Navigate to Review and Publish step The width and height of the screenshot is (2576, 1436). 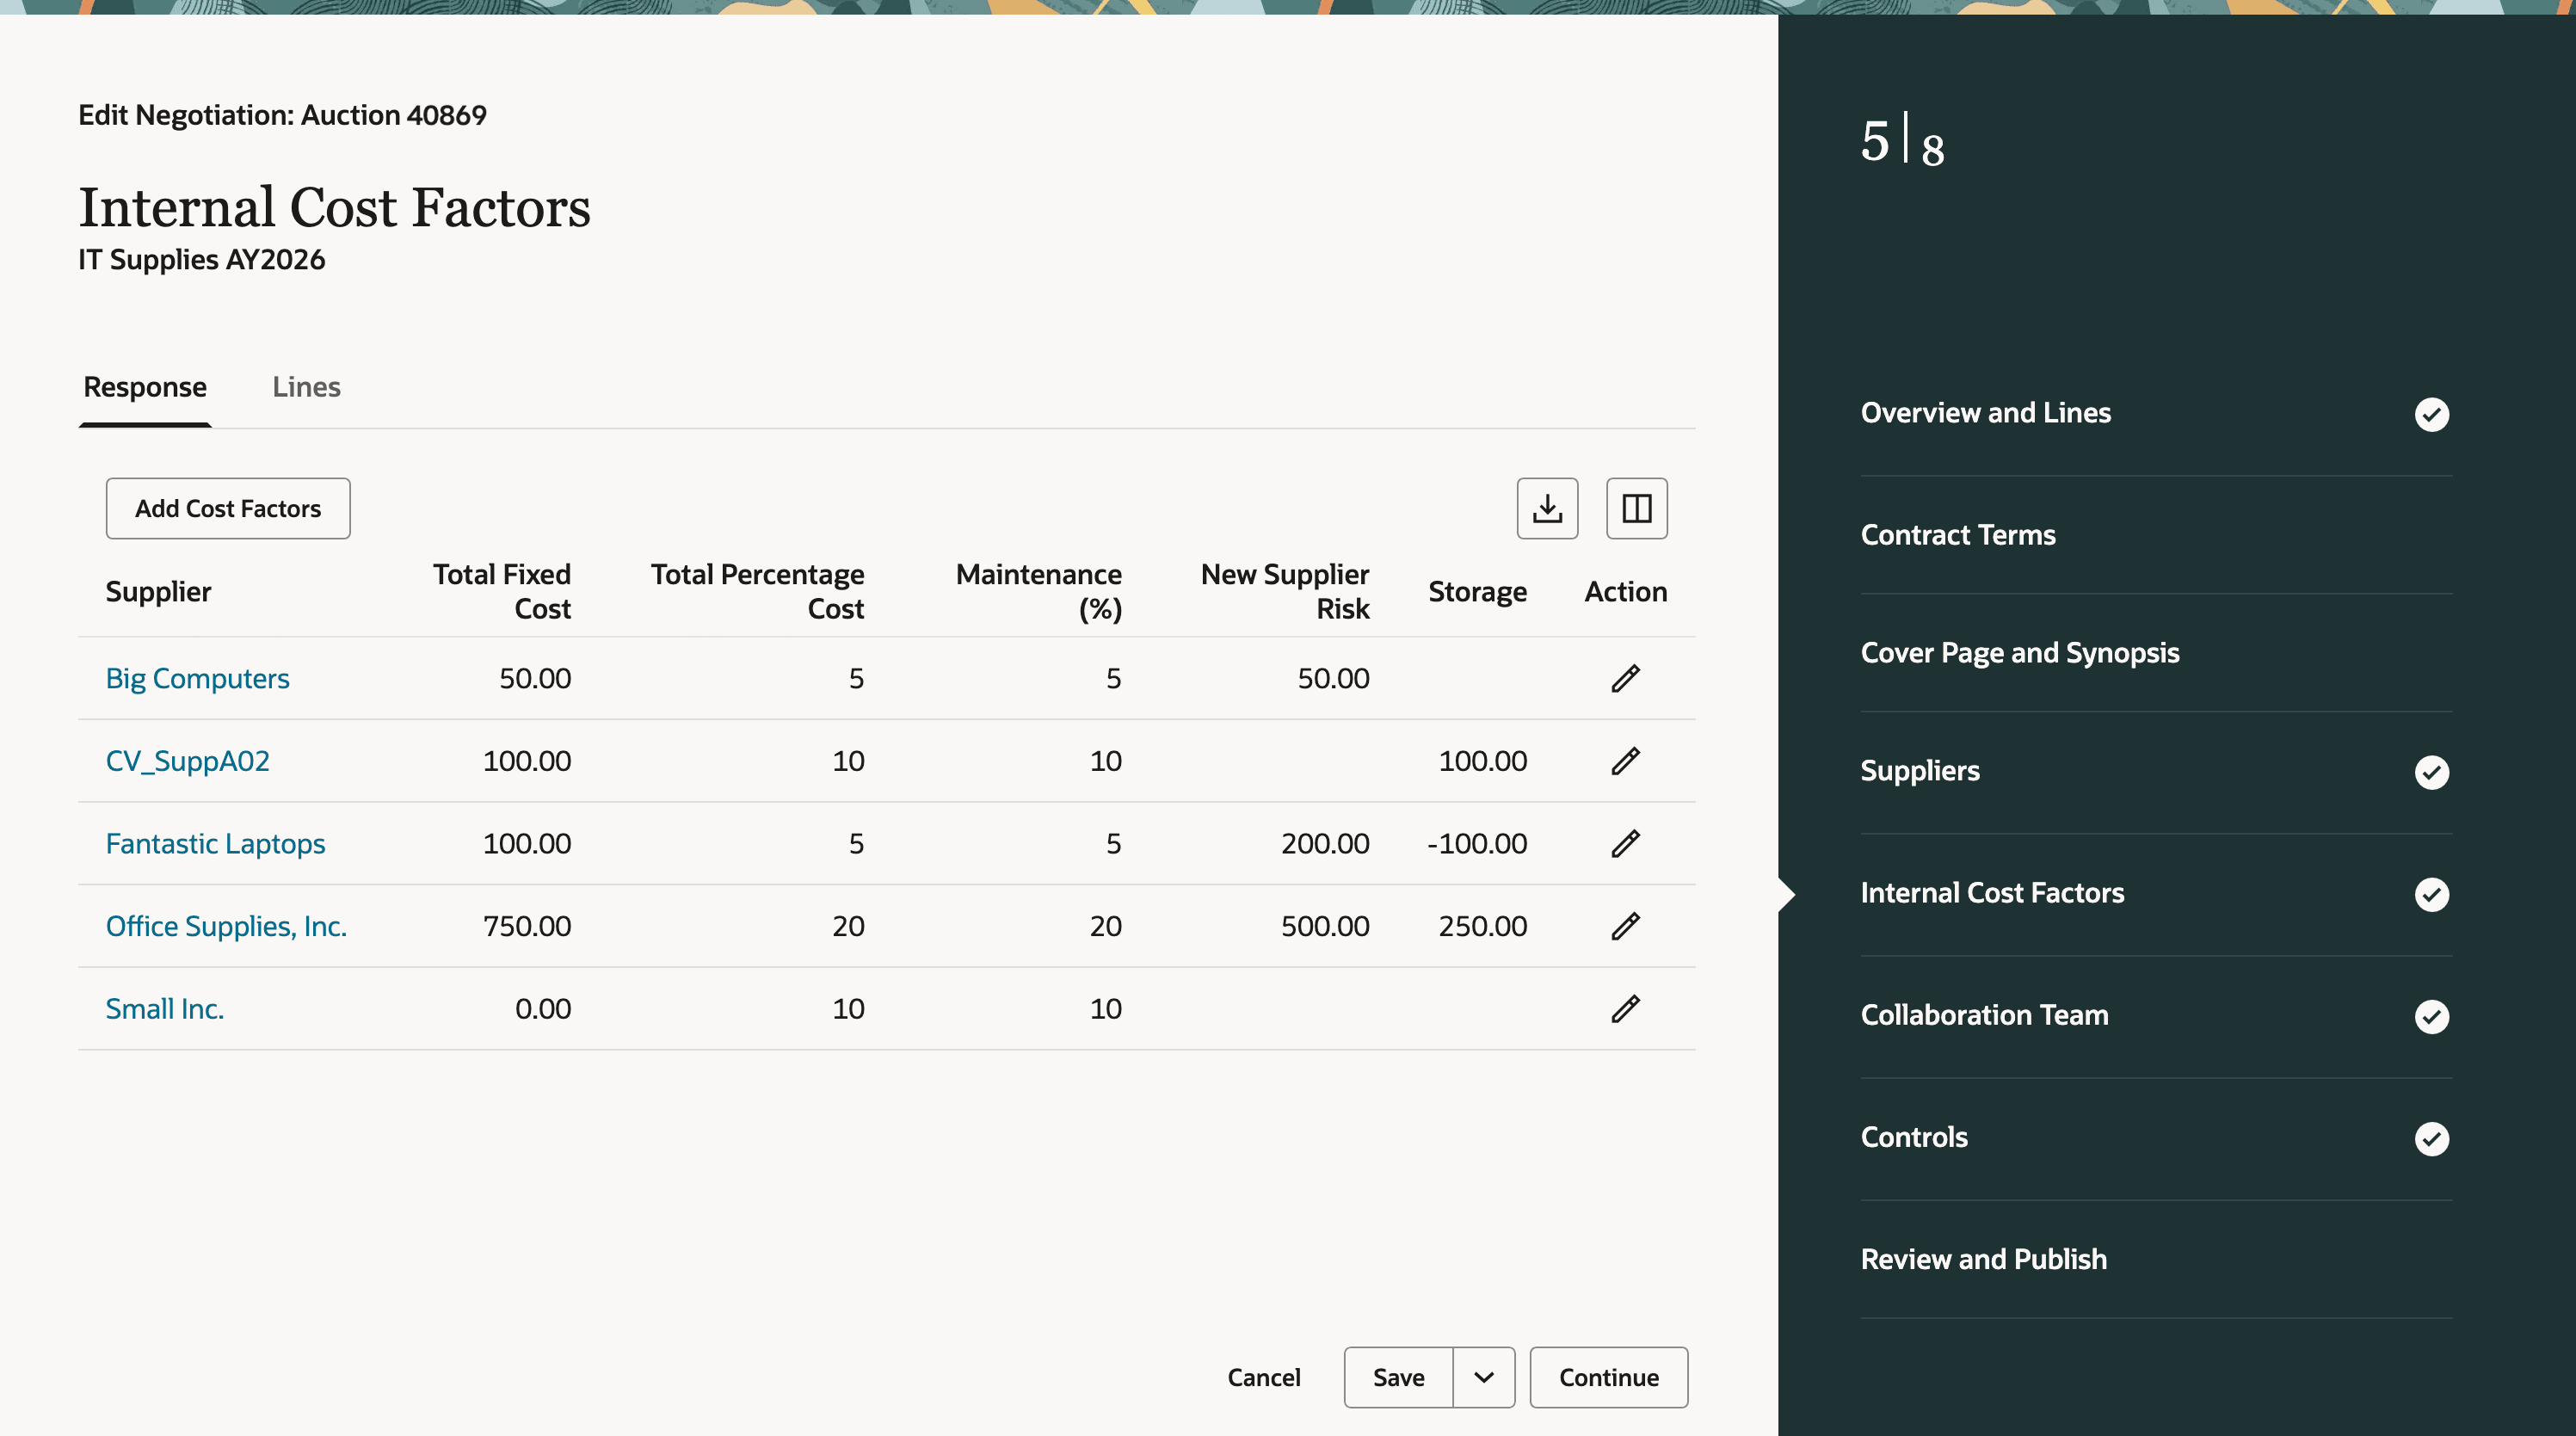(1983, 1259)
